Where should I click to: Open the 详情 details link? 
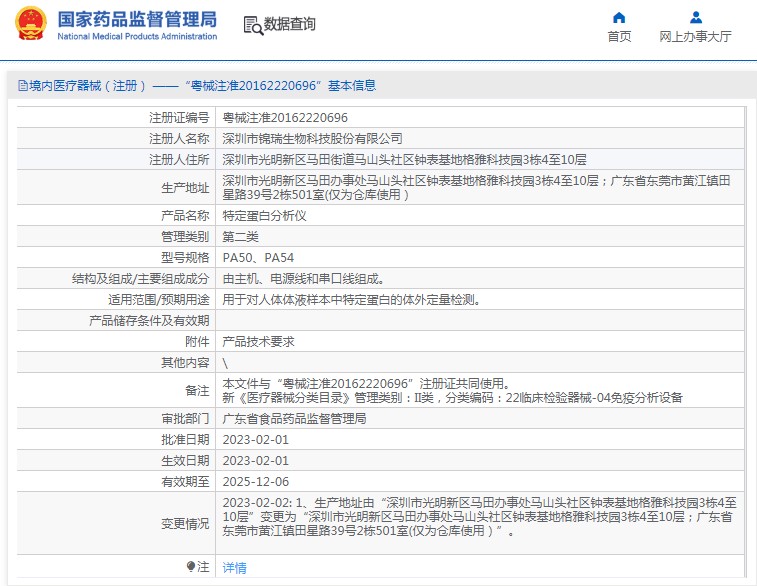click(x=235, y=568)
